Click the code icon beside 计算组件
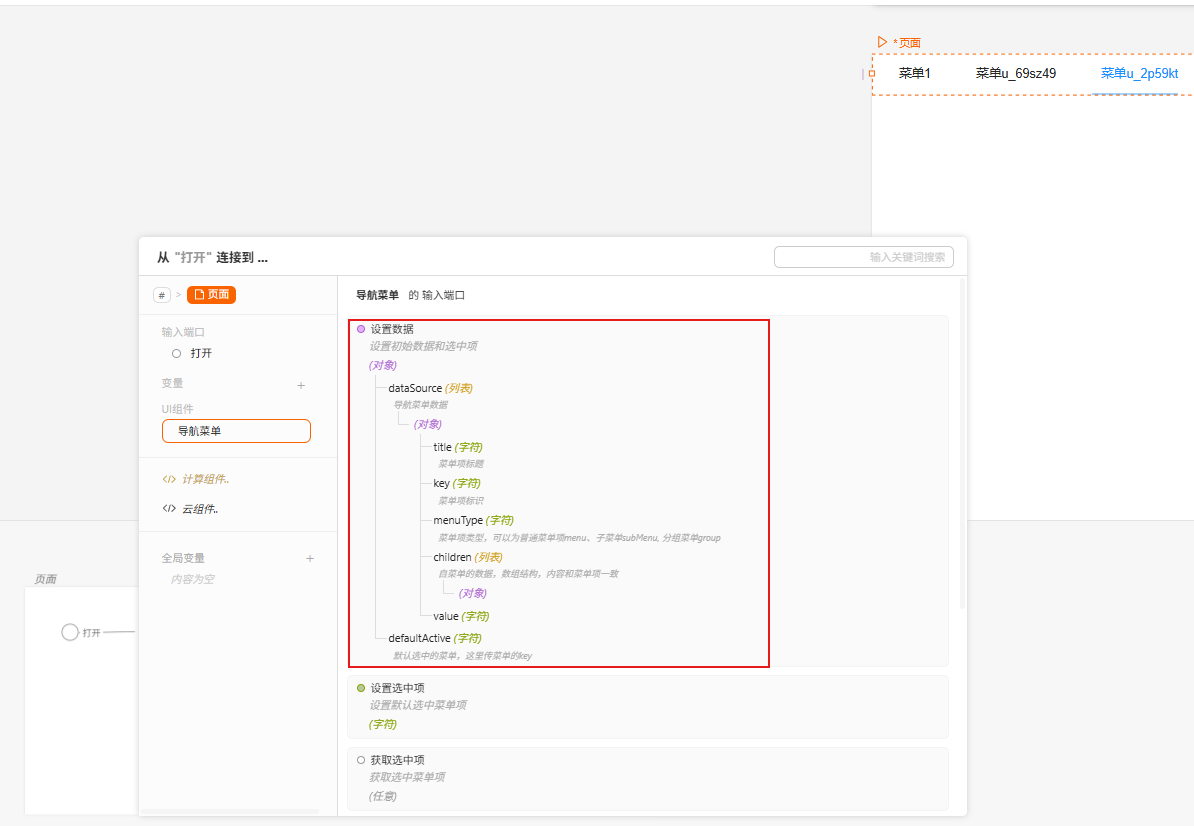 (169, 480)
